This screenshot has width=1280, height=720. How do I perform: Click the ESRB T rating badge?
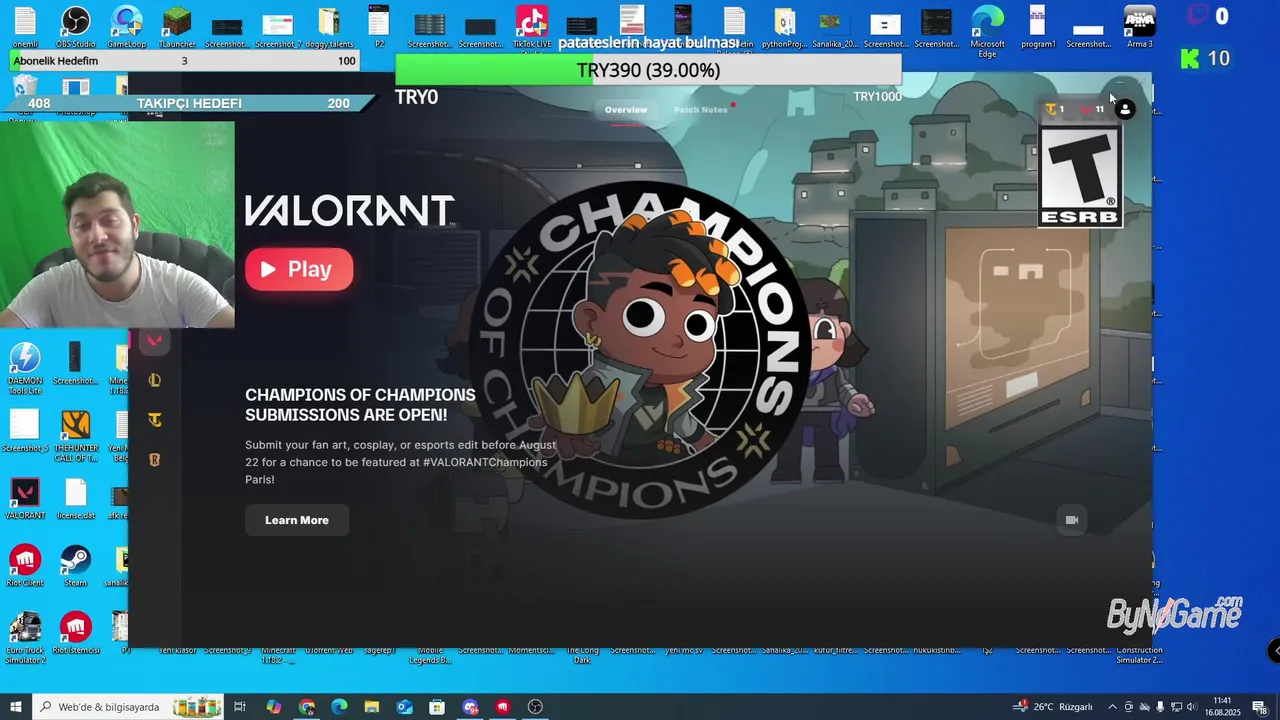click(1080, 176)
